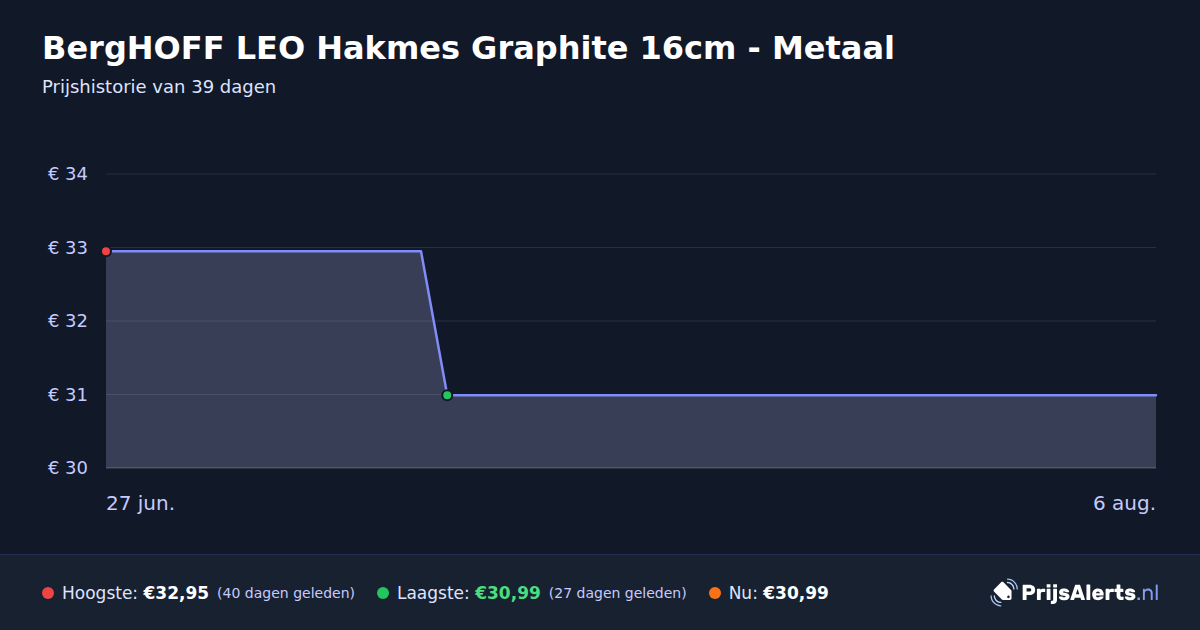Click the Nu €30,99 current price
The height and width of the screenshot is (630, 1200).
tap(795, 593)
